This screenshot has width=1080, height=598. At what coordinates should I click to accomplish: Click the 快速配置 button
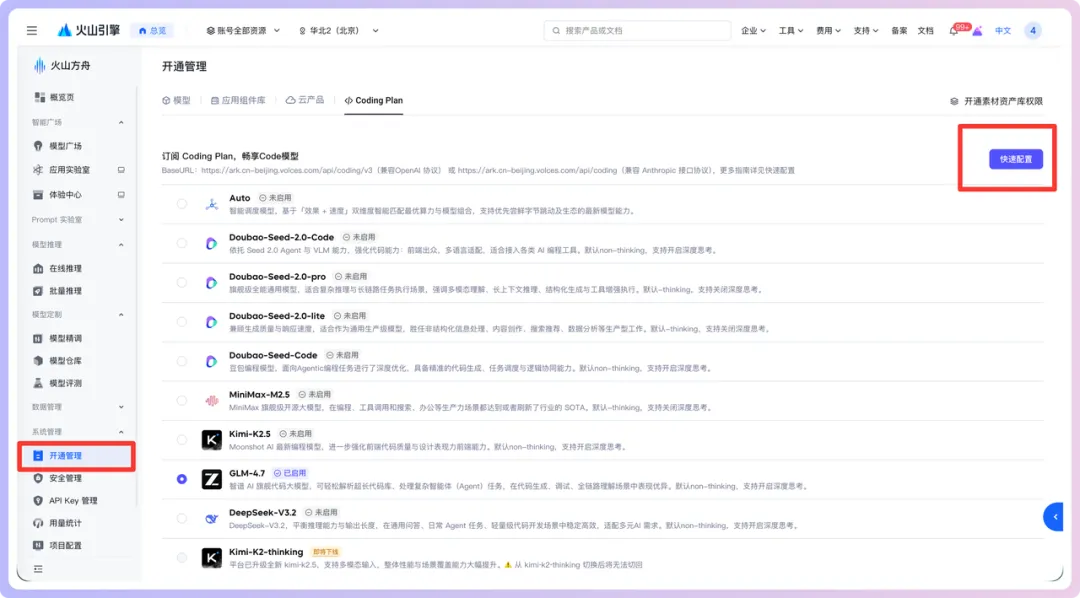coord(1015,159)
